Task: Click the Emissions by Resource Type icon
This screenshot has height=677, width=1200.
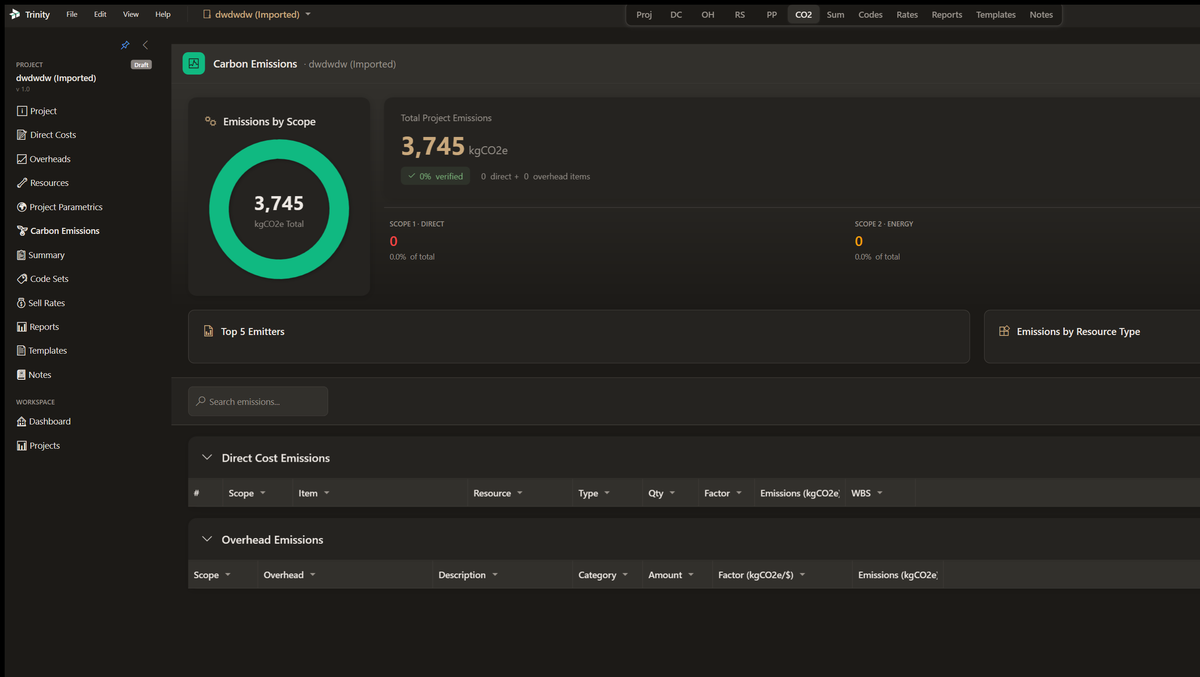Action: [1004, 331]
